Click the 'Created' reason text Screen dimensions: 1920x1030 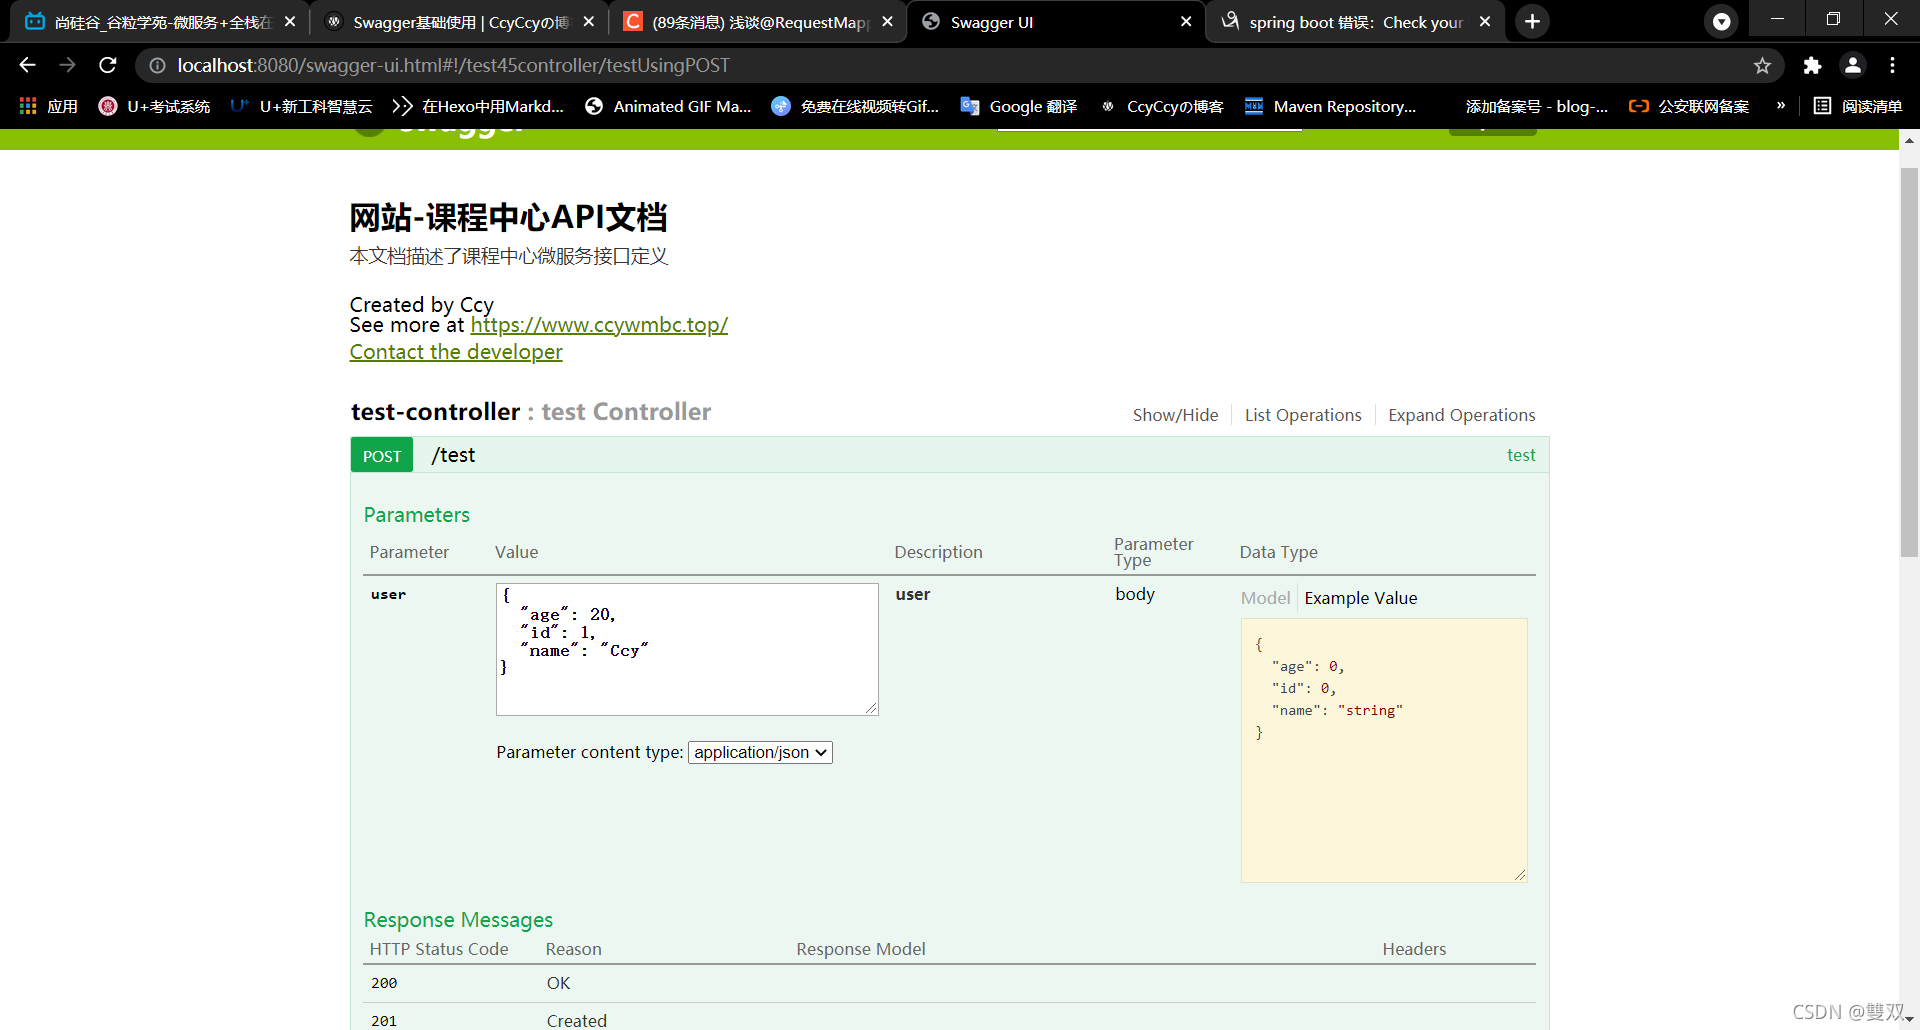[576, 1020]
